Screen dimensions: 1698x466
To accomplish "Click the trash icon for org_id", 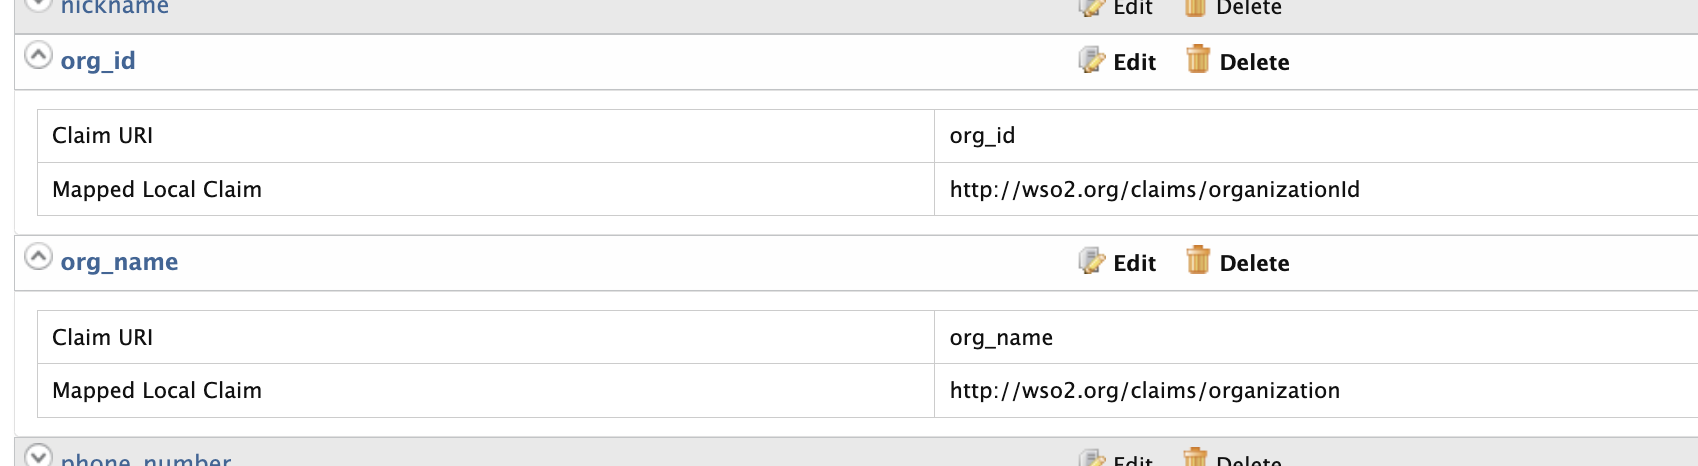I will tap(1198, 60).
